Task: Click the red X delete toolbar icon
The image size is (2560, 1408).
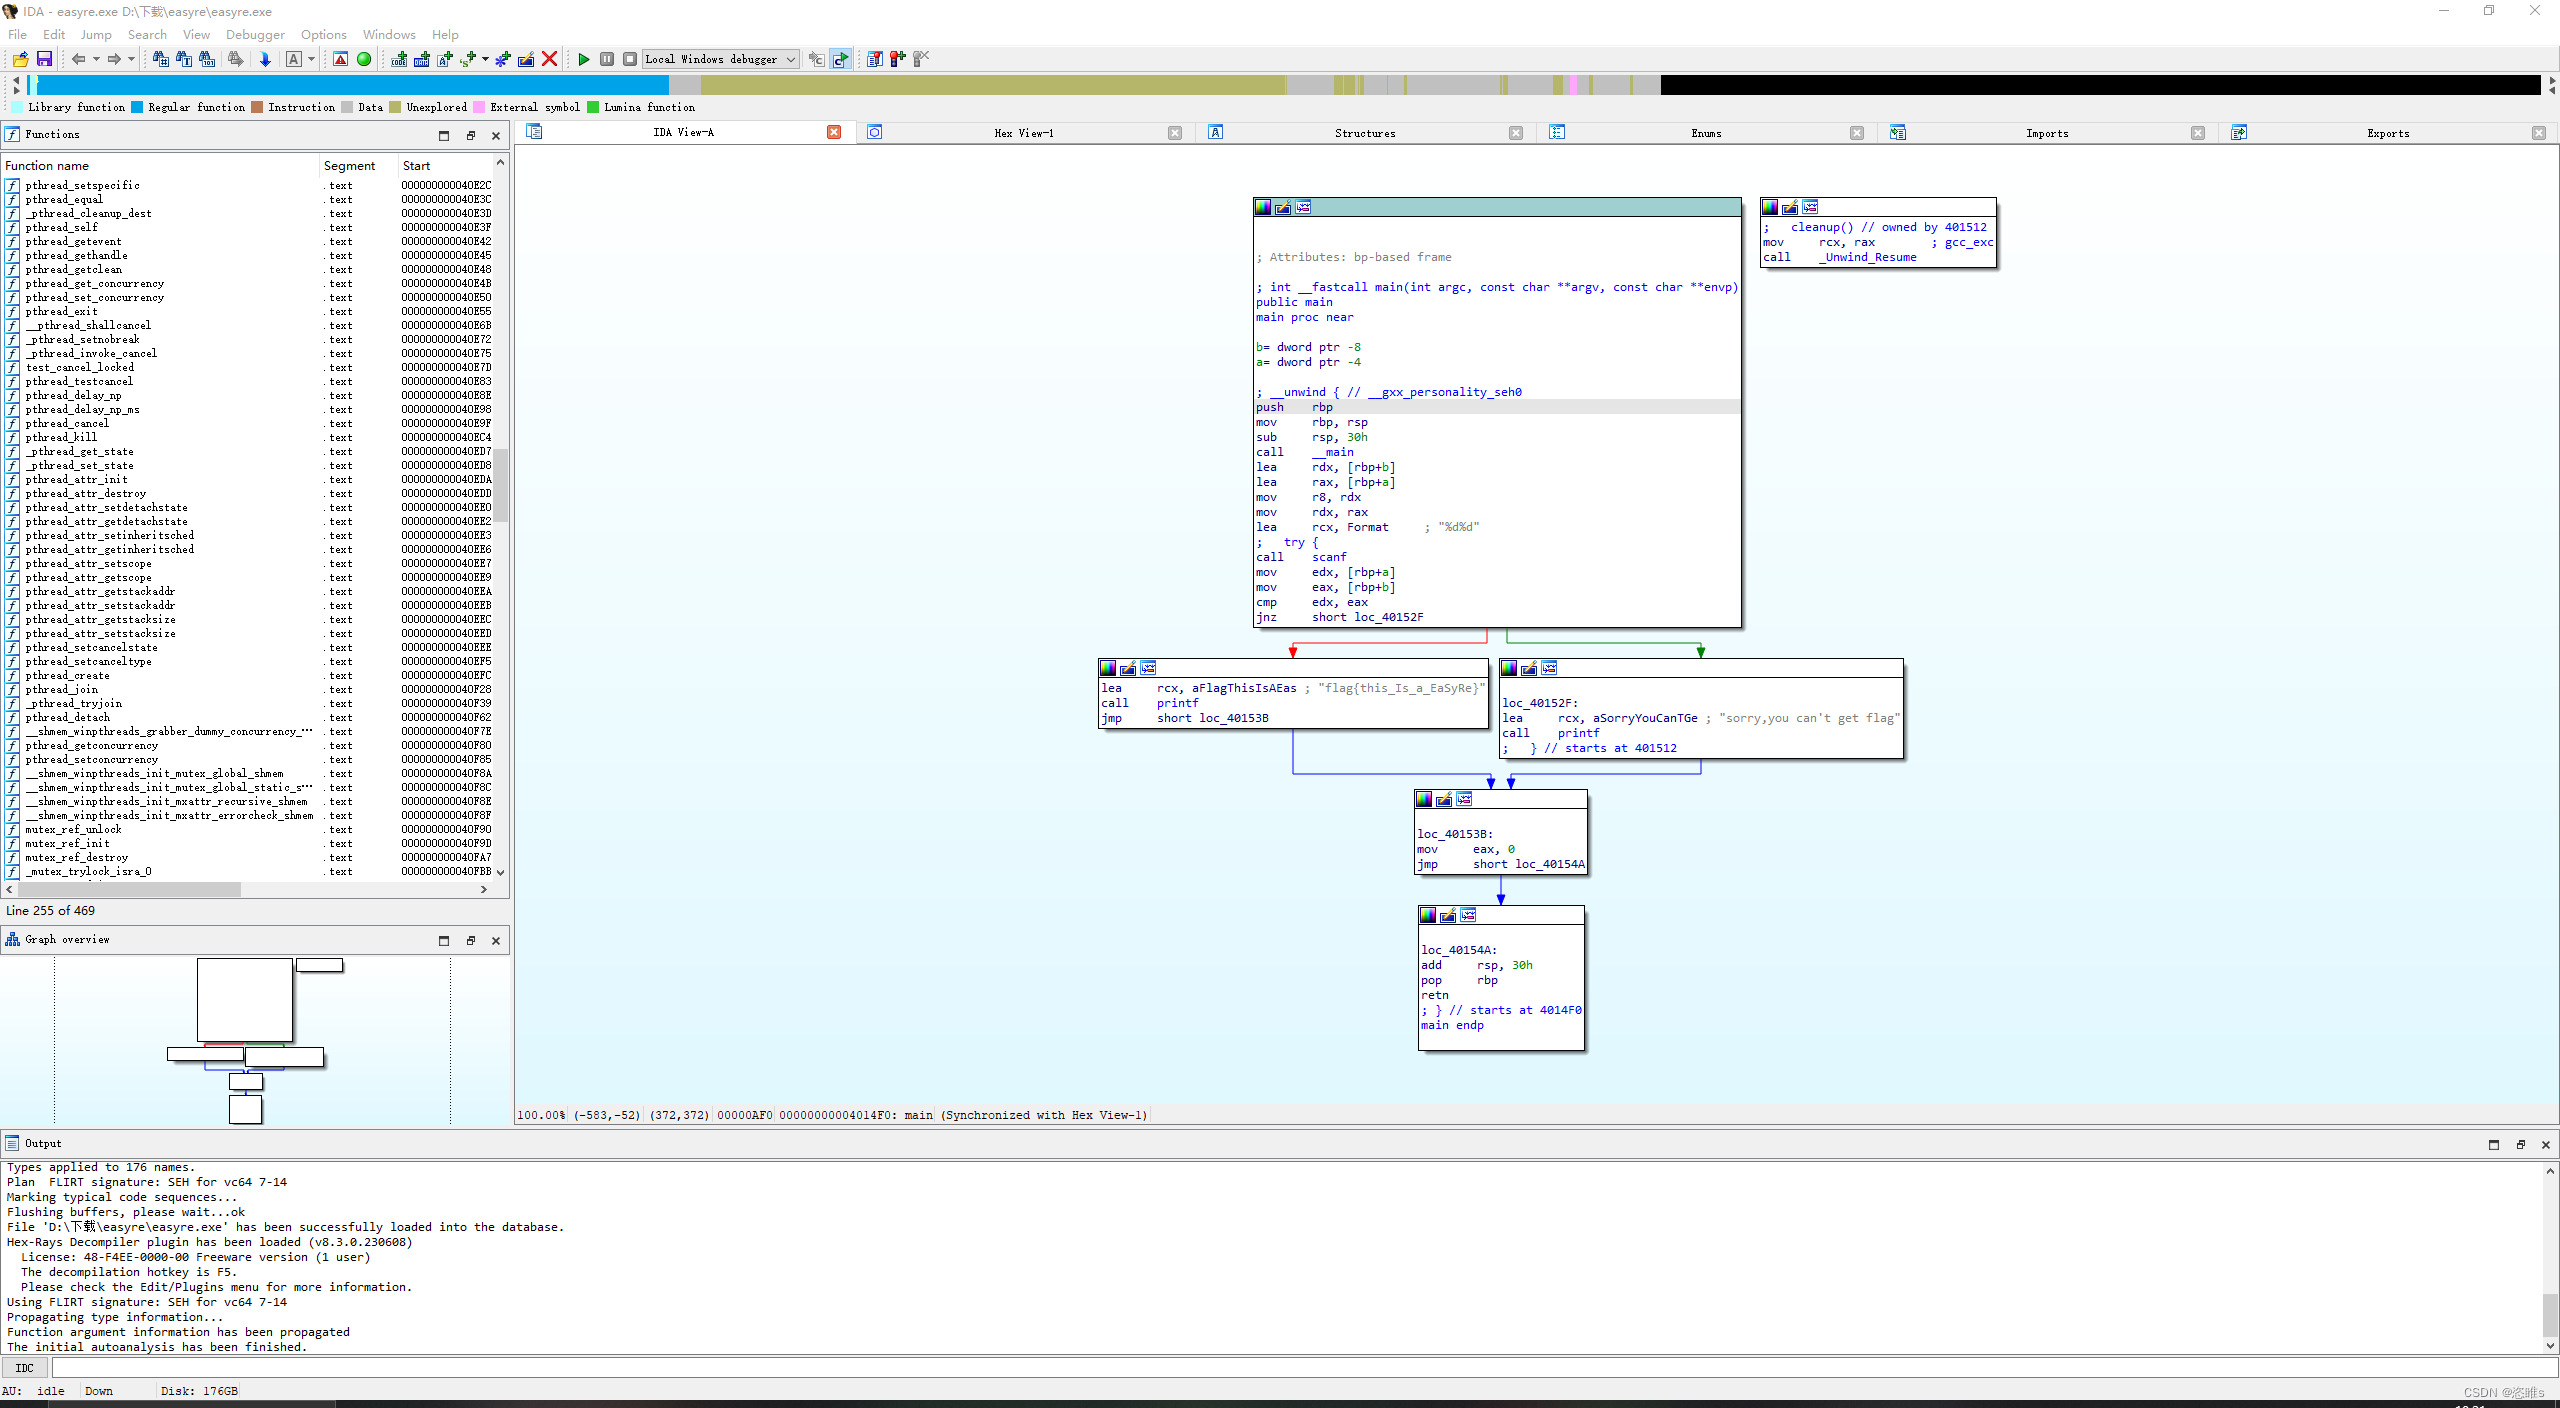Action: pyautogui.click(x=549, y=59)
